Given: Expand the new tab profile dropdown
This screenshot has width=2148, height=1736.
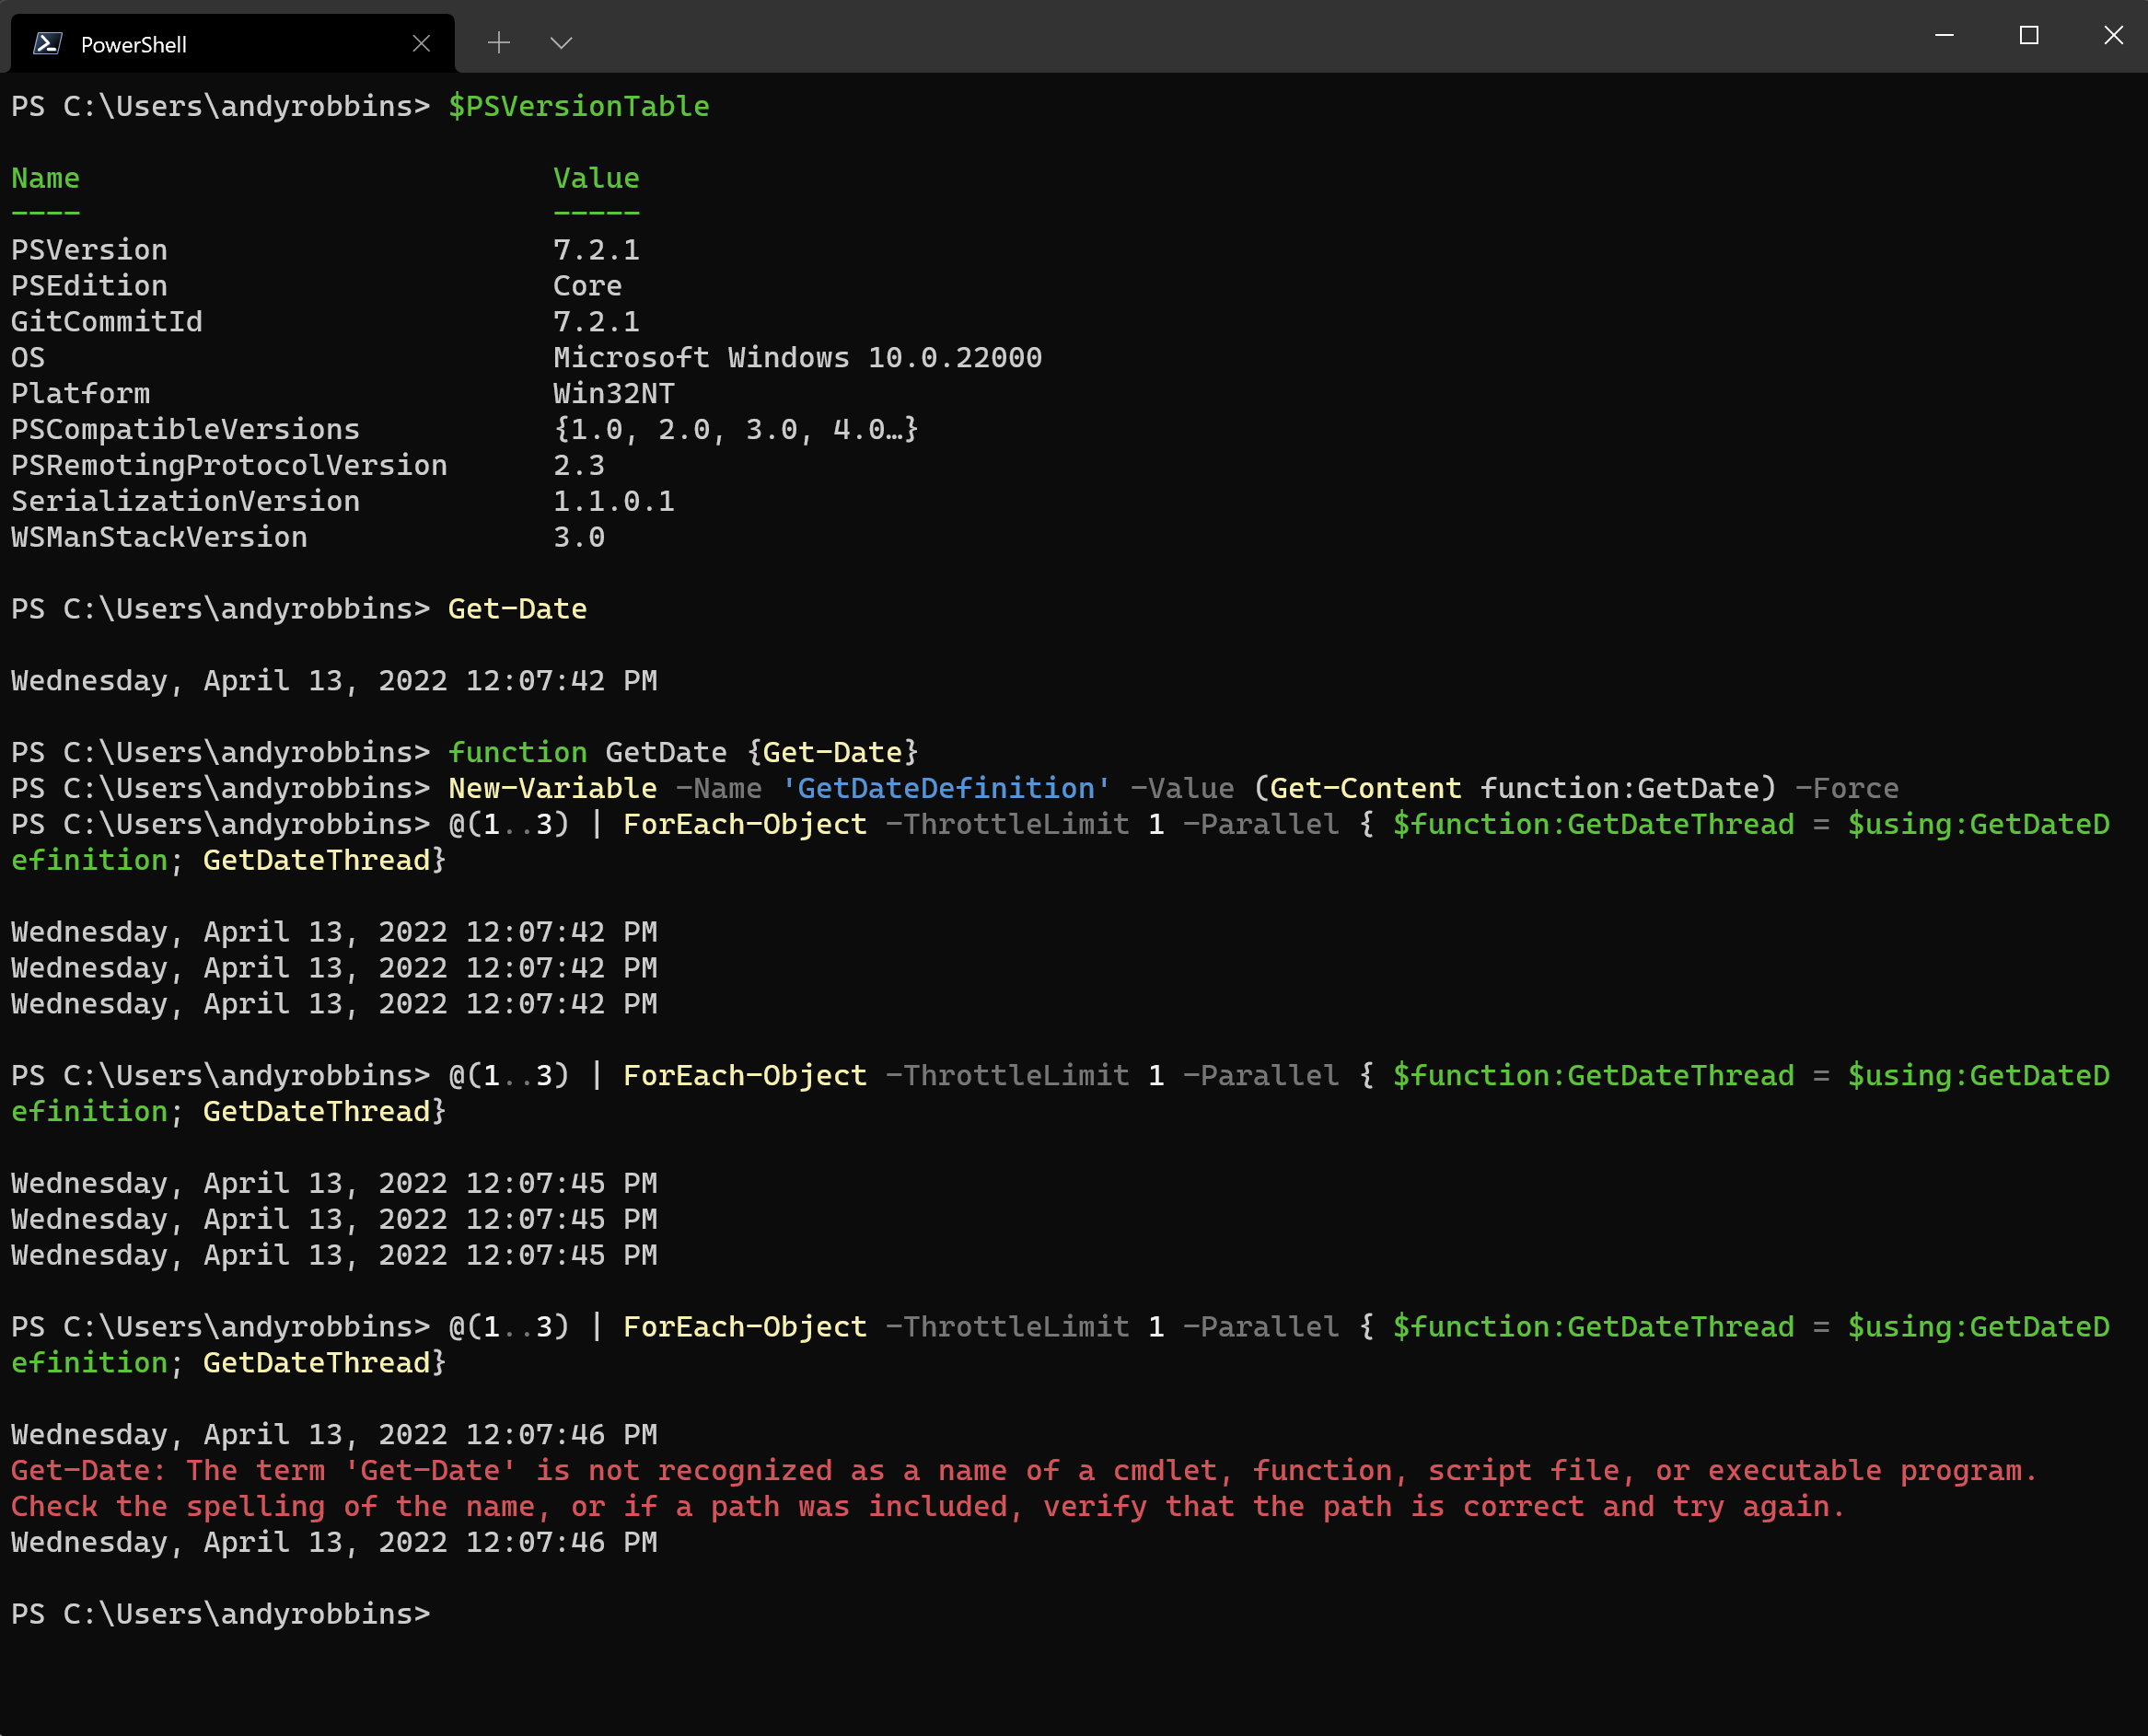Looking at the screenshot, I should 561,42.
